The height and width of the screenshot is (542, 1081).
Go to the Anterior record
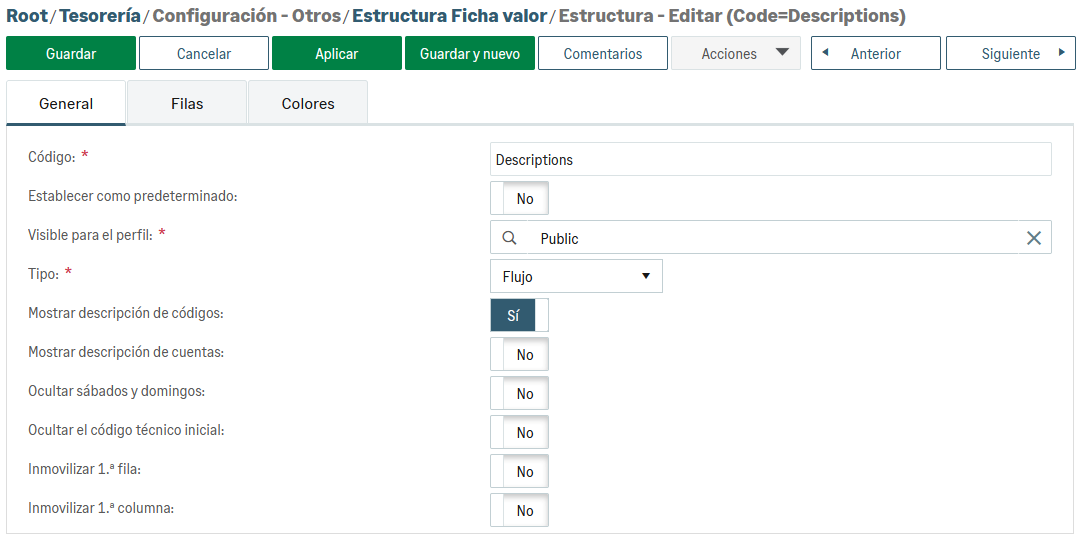(875, 54)
